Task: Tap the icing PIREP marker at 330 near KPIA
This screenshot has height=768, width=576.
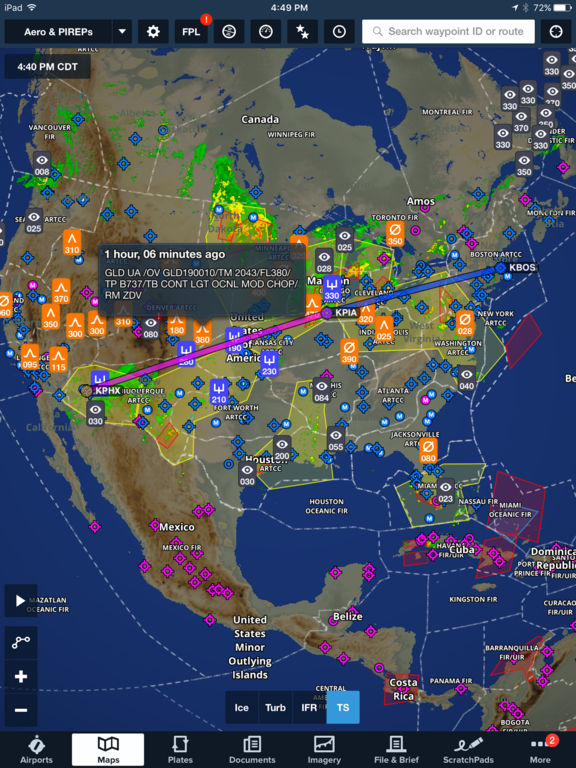Action: 332,288
